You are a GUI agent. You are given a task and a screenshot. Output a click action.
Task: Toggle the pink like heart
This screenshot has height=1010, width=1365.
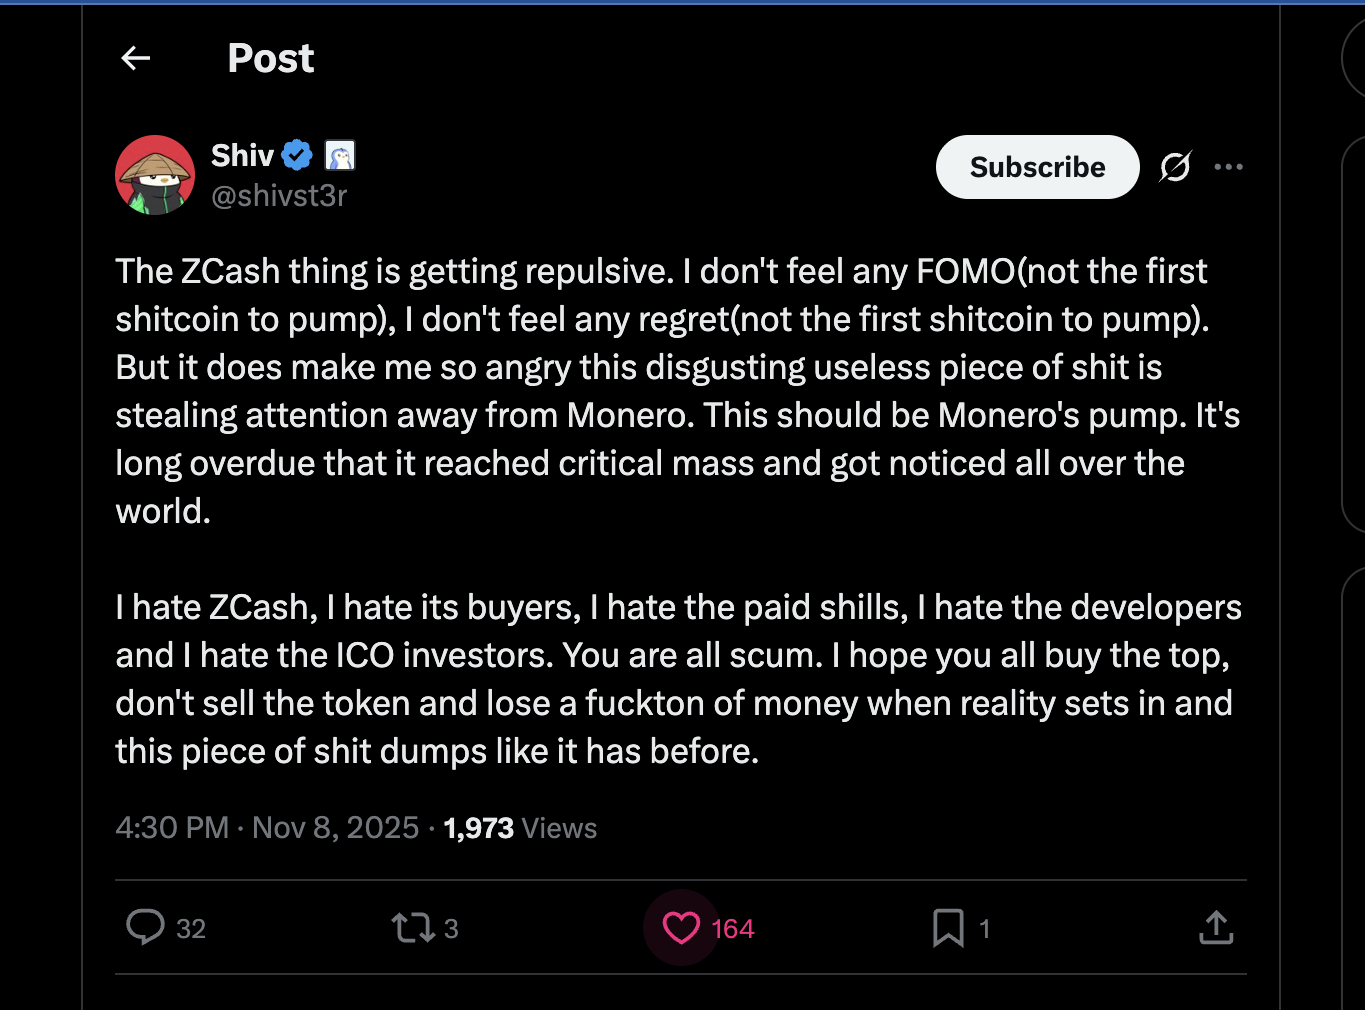(681, 928)
